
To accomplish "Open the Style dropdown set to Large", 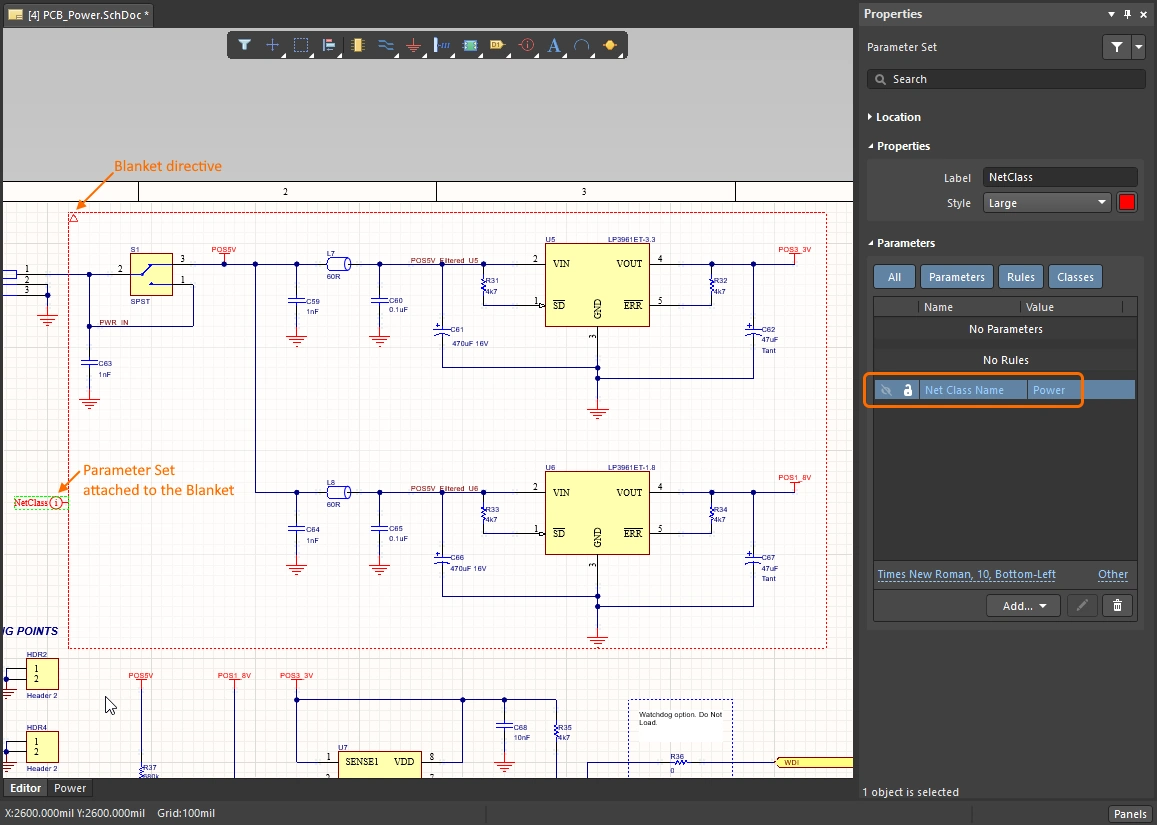I will (x=1047, y=203).
